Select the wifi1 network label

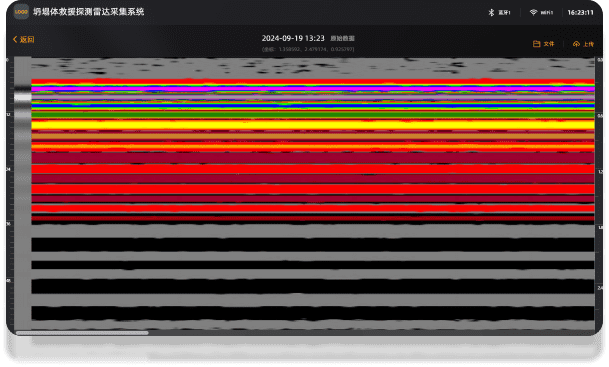pyautogui.click(x=547, y=12)
